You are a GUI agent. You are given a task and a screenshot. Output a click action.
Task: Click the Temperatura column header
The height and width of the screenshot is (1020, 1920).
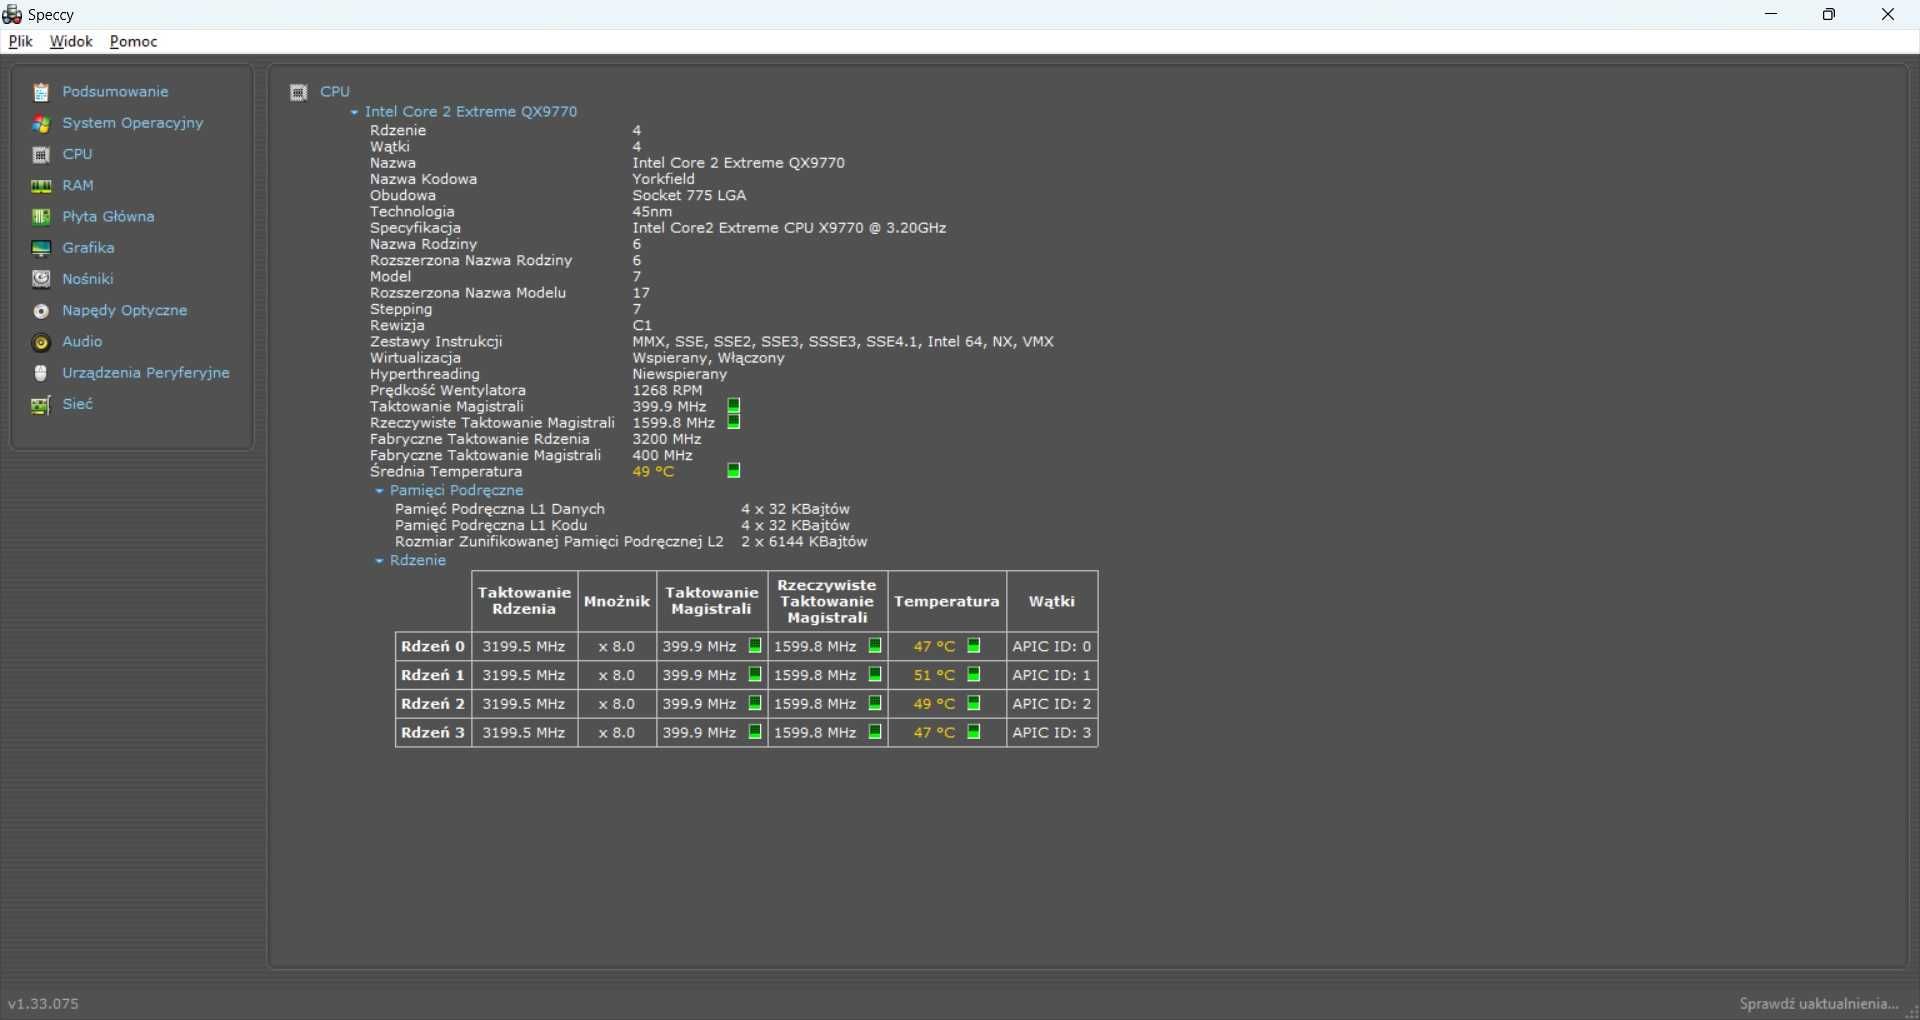coord(947,601)
